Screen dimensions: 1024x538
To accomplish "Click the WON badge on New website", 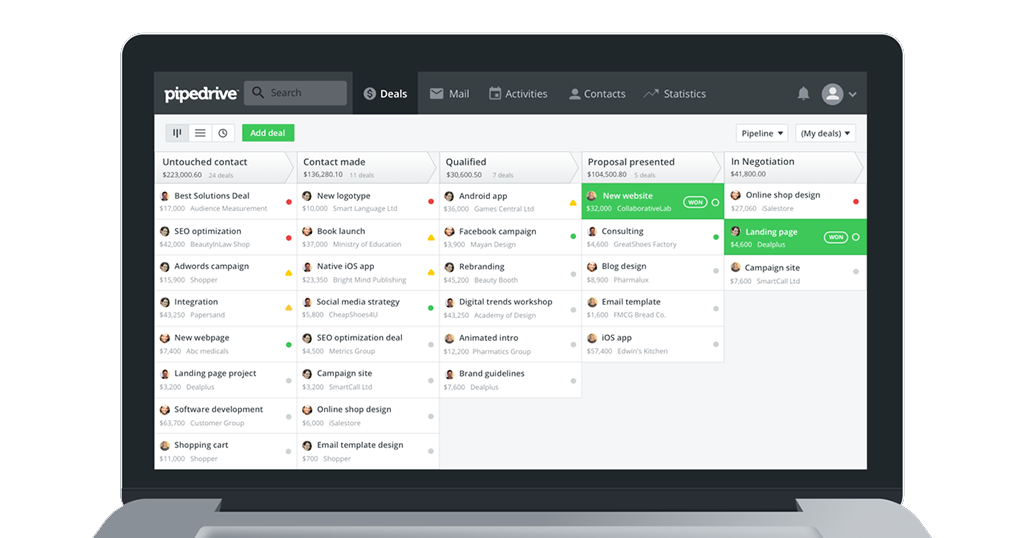I will (x=696, y=202).
